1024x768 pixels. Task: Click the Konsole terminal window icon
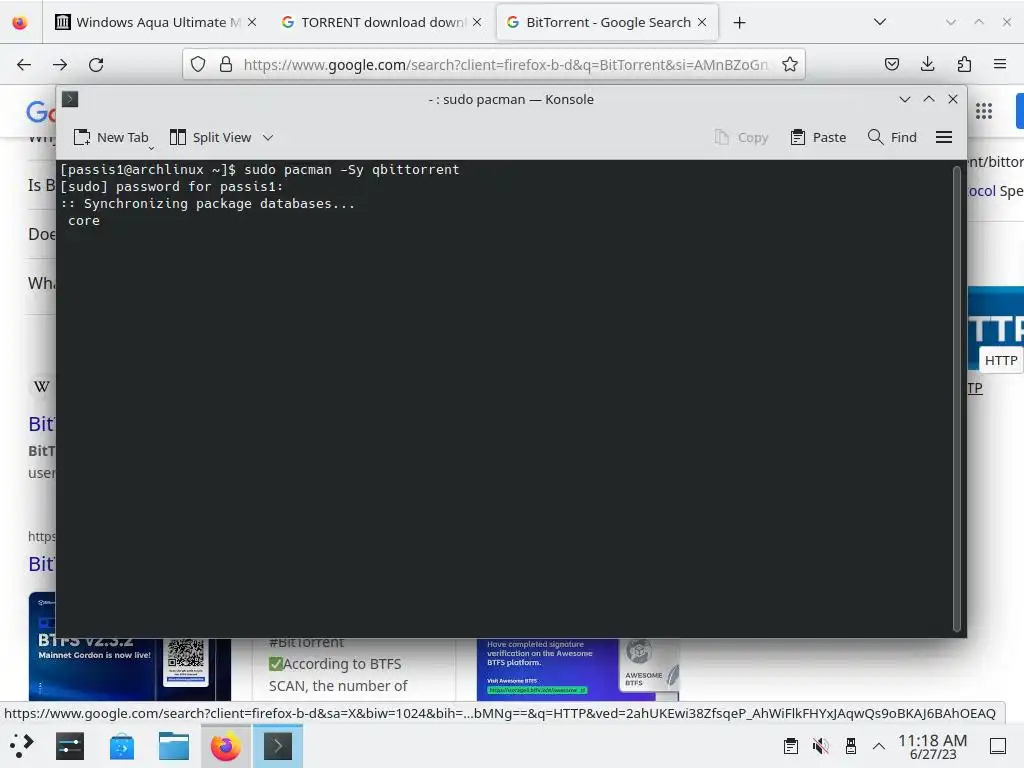[70, 99]
